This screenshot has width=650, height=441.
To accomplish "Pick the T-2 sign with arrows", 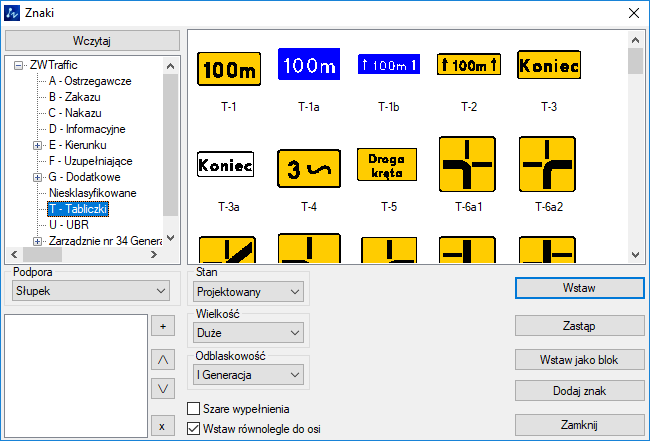I will [x=469, y=65].
